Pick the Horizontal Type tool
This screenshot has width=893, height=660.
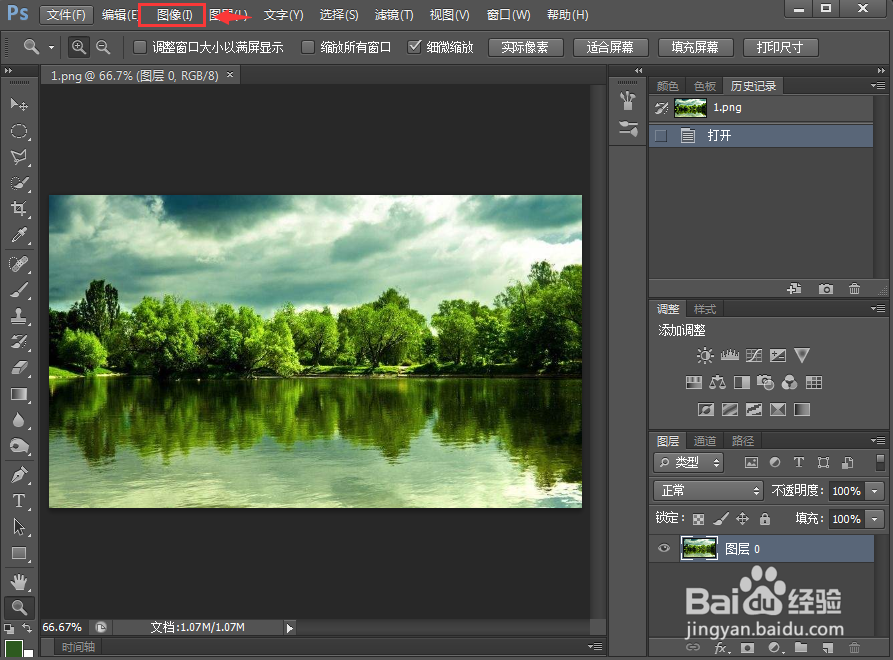click(x=19, y=501)
